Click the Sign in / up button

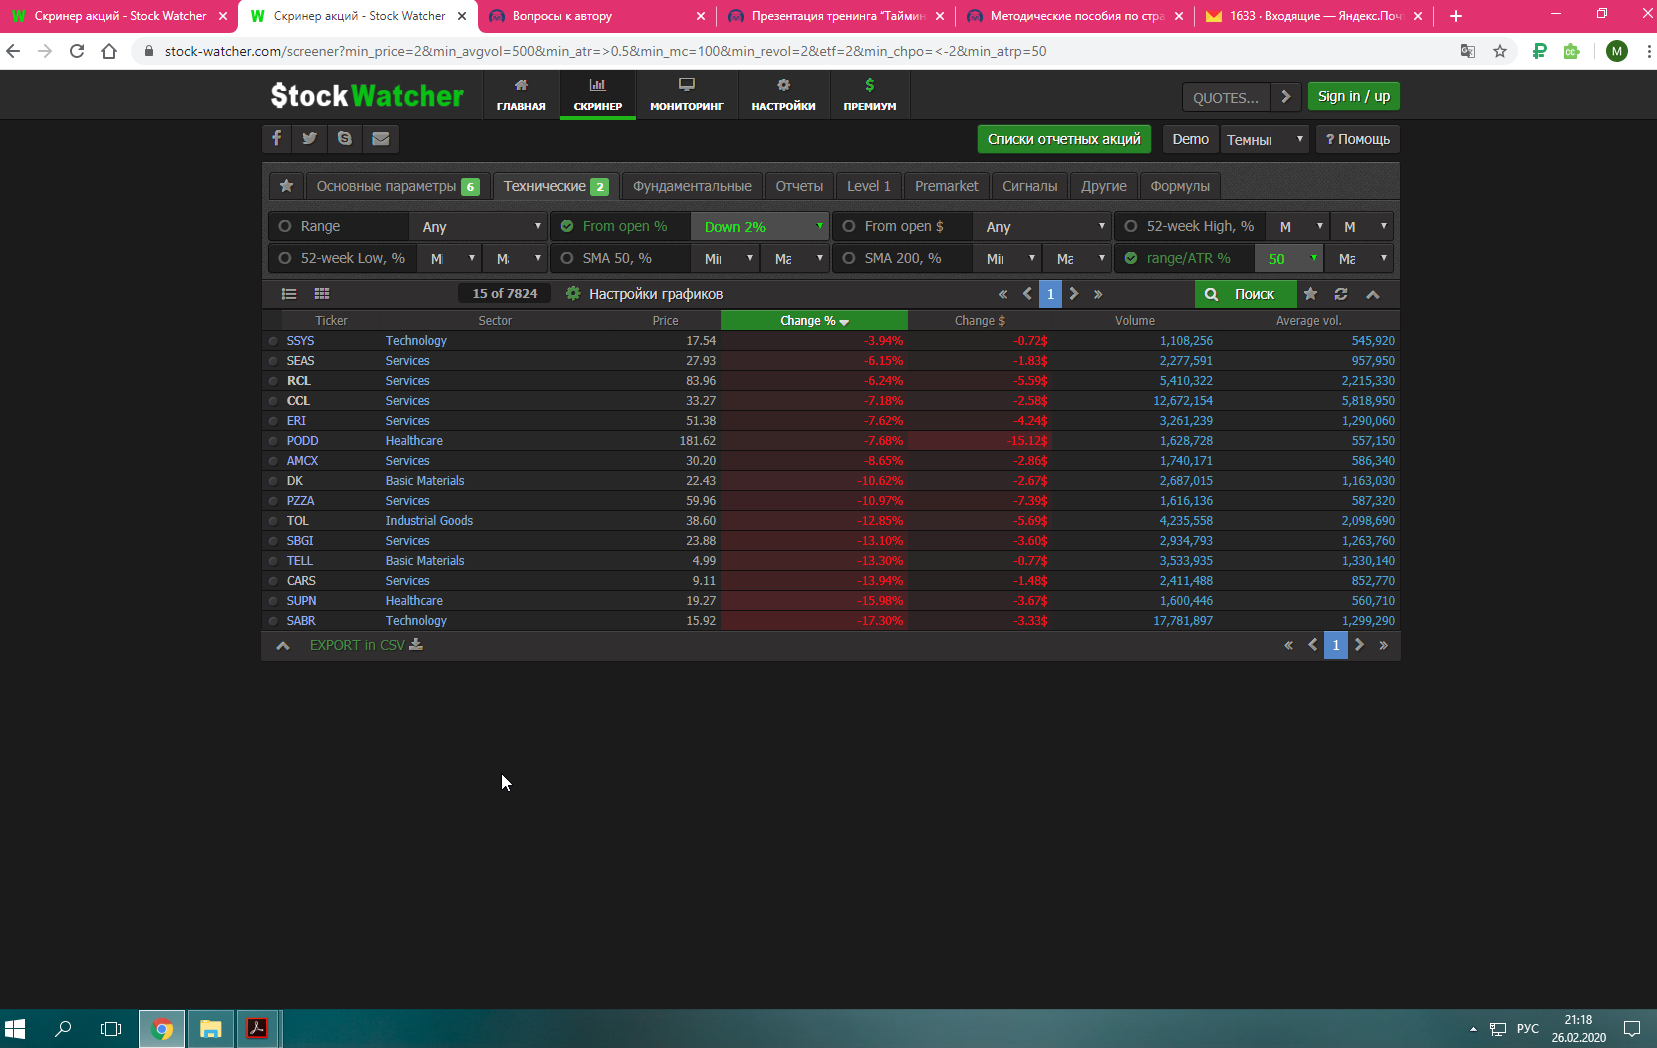1354,97
